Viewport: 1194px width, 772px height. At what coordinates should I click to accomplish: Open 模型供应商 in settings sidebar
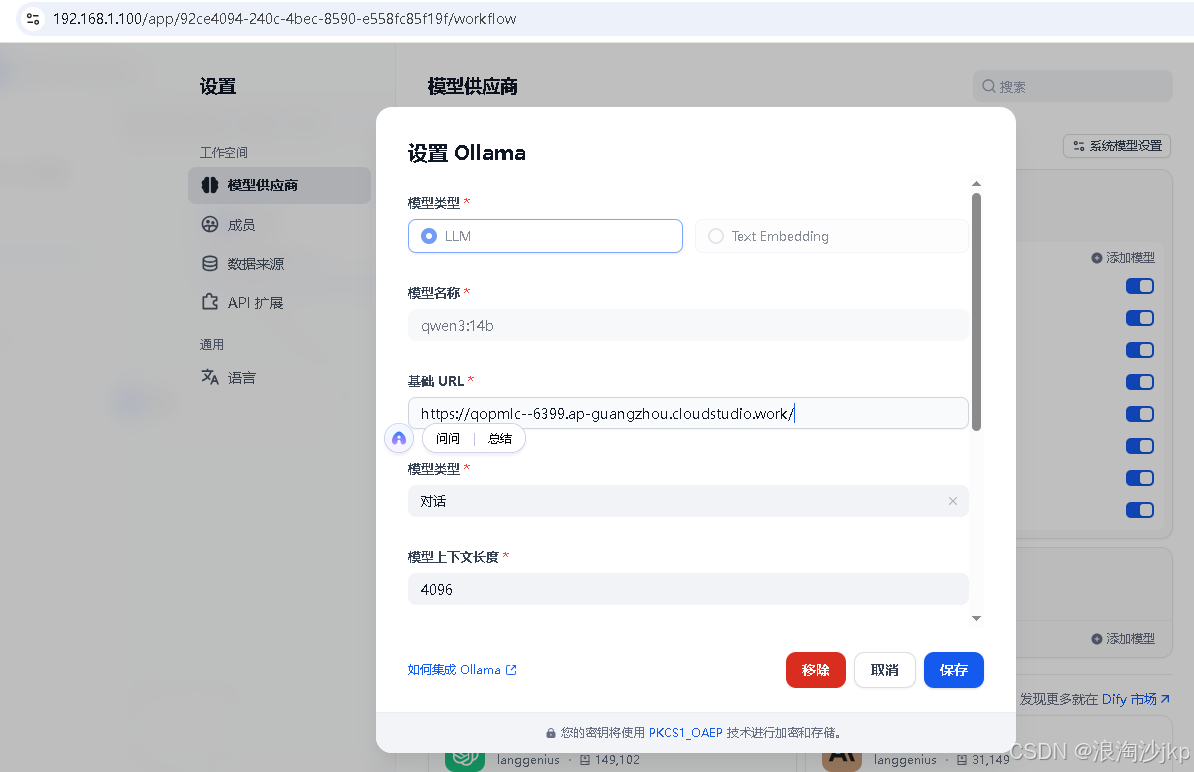(279, 185)
